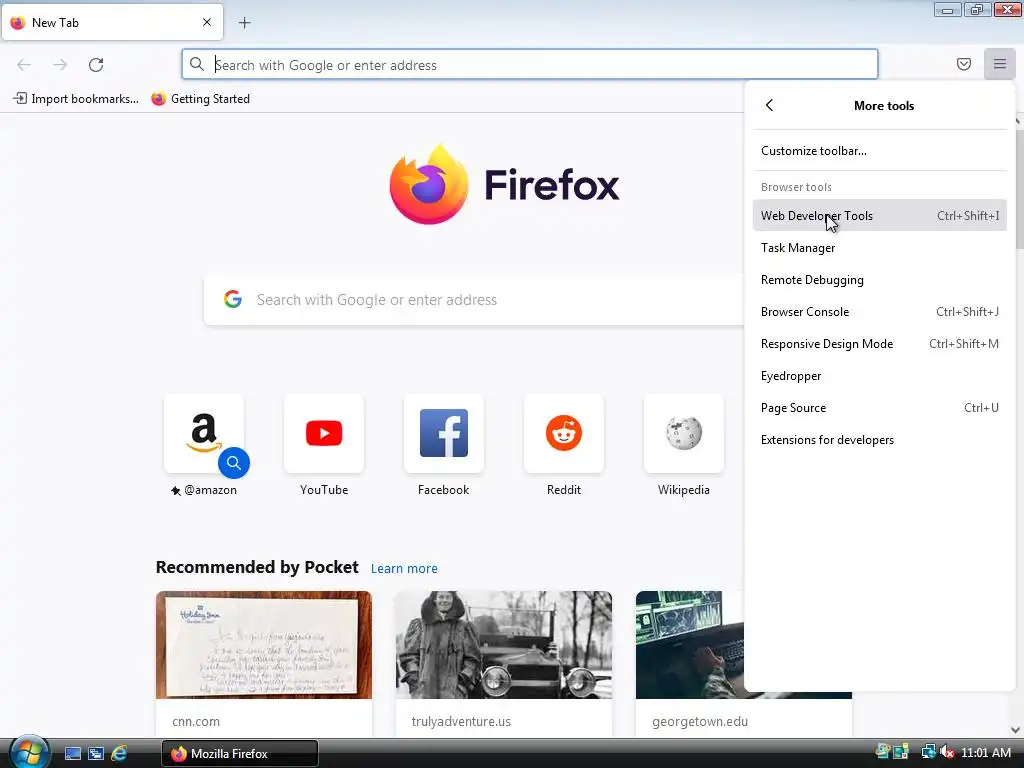Select Customize toolbar... menu entry

point(879,151)
